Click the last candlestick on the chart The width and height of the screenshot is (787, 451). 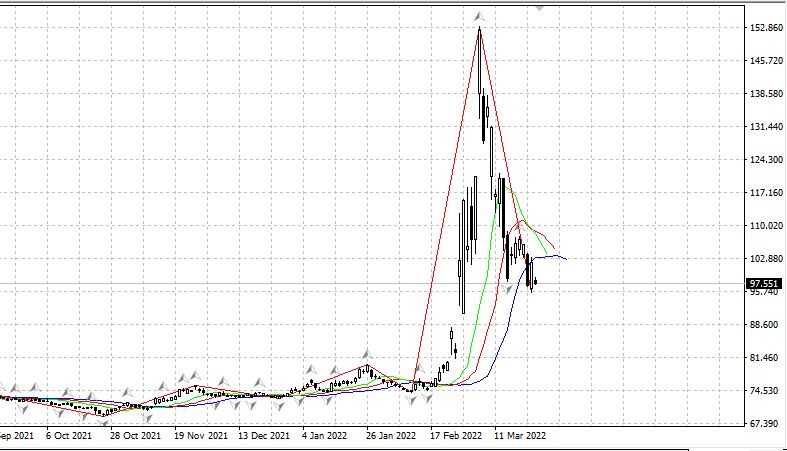[x=536, y=281]
